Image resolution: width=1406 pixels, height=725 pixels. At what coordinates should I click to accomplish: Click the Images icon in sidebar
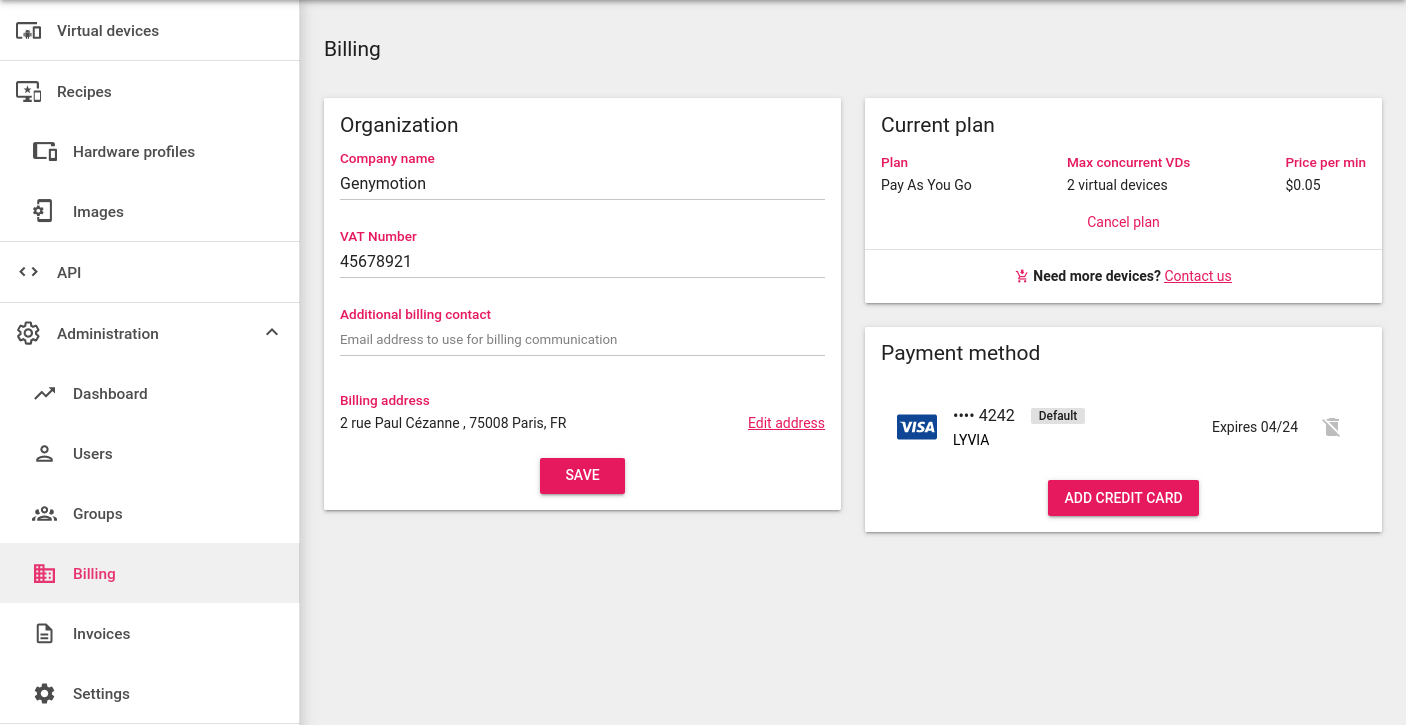[44, 212]
